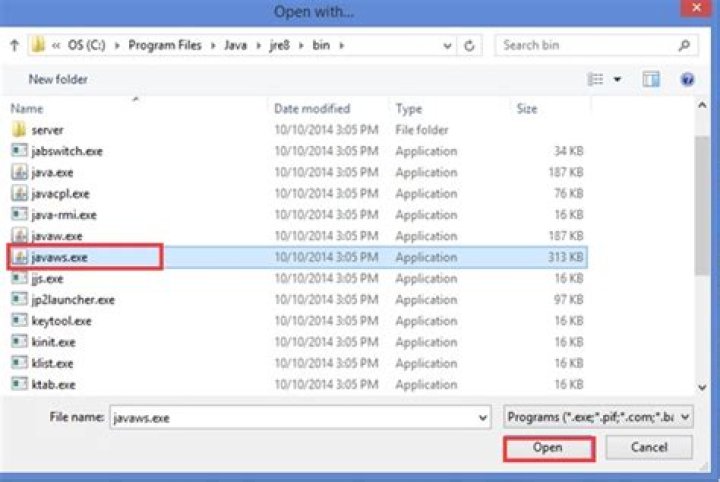Expand the address bar history dropdown
The height and width of the screenshot is (482, 720).
446,46
